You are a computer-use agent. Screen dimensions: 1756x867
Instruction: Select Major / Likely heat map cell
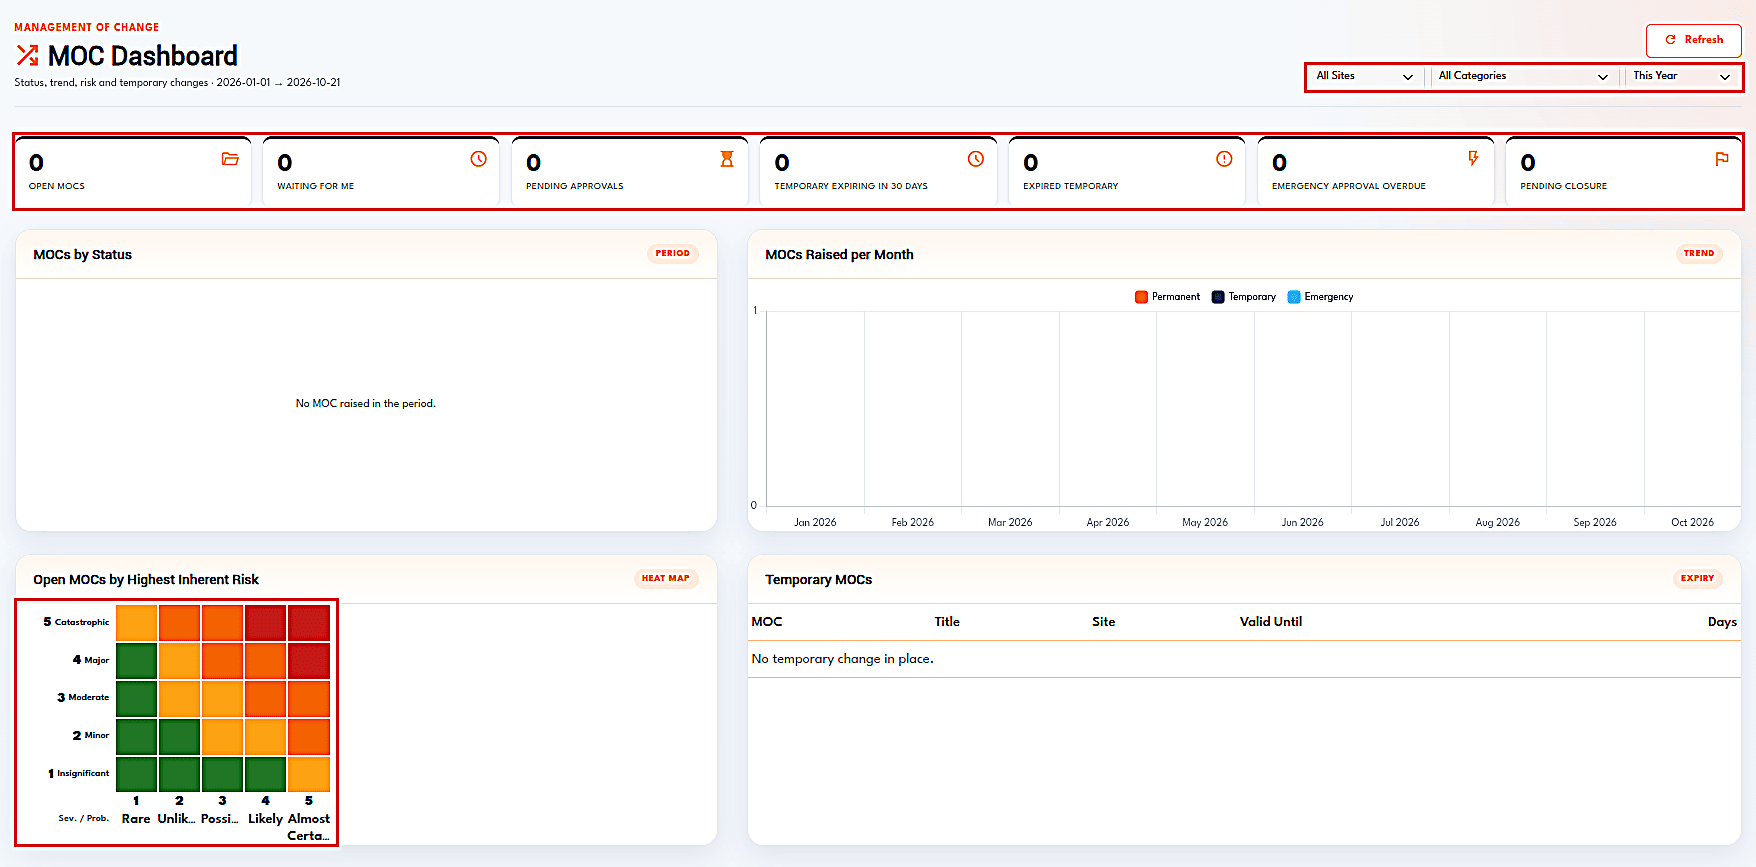[x=265, y=661]
